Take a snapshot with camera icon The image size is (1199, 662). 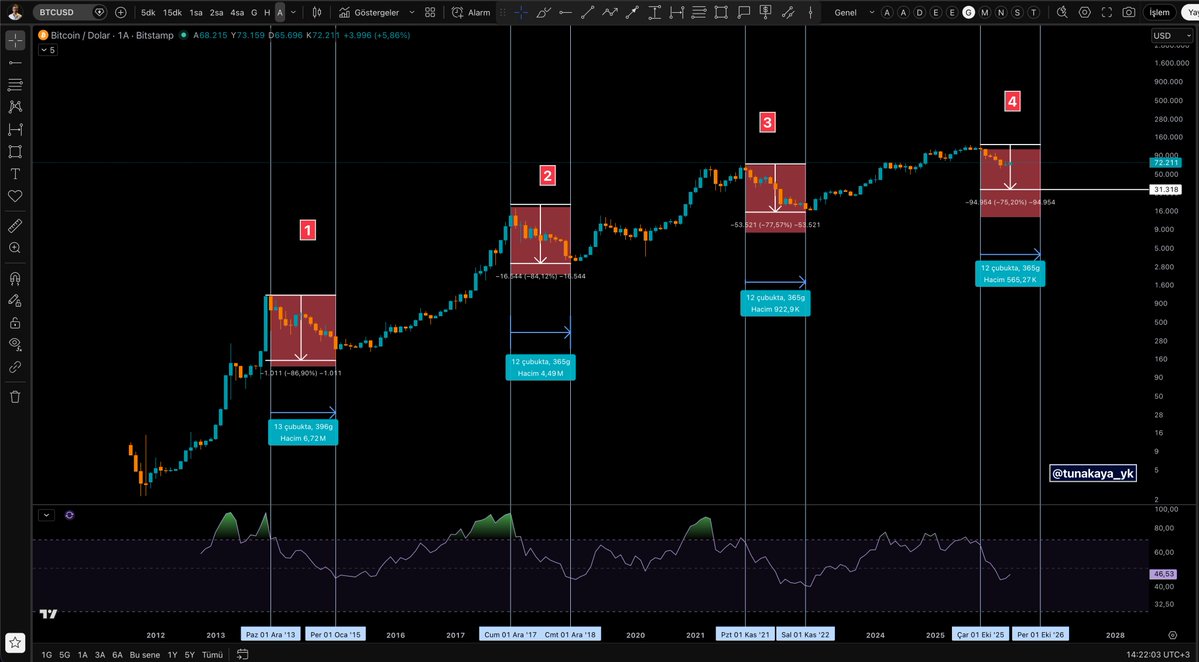tap(1129, 12)
